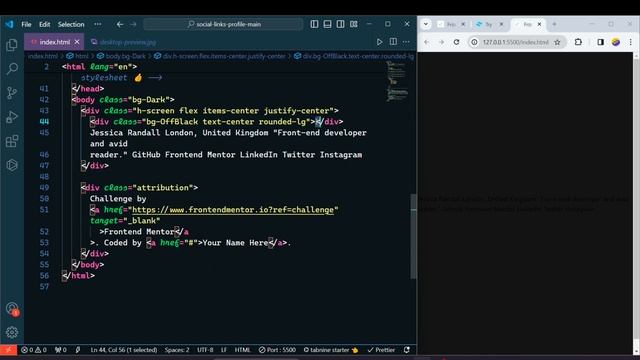Image resolution: width=640 pixels, height=360 pixels.
Task: Toggle the primary sidebar layout icon
Action: (314, 24)
